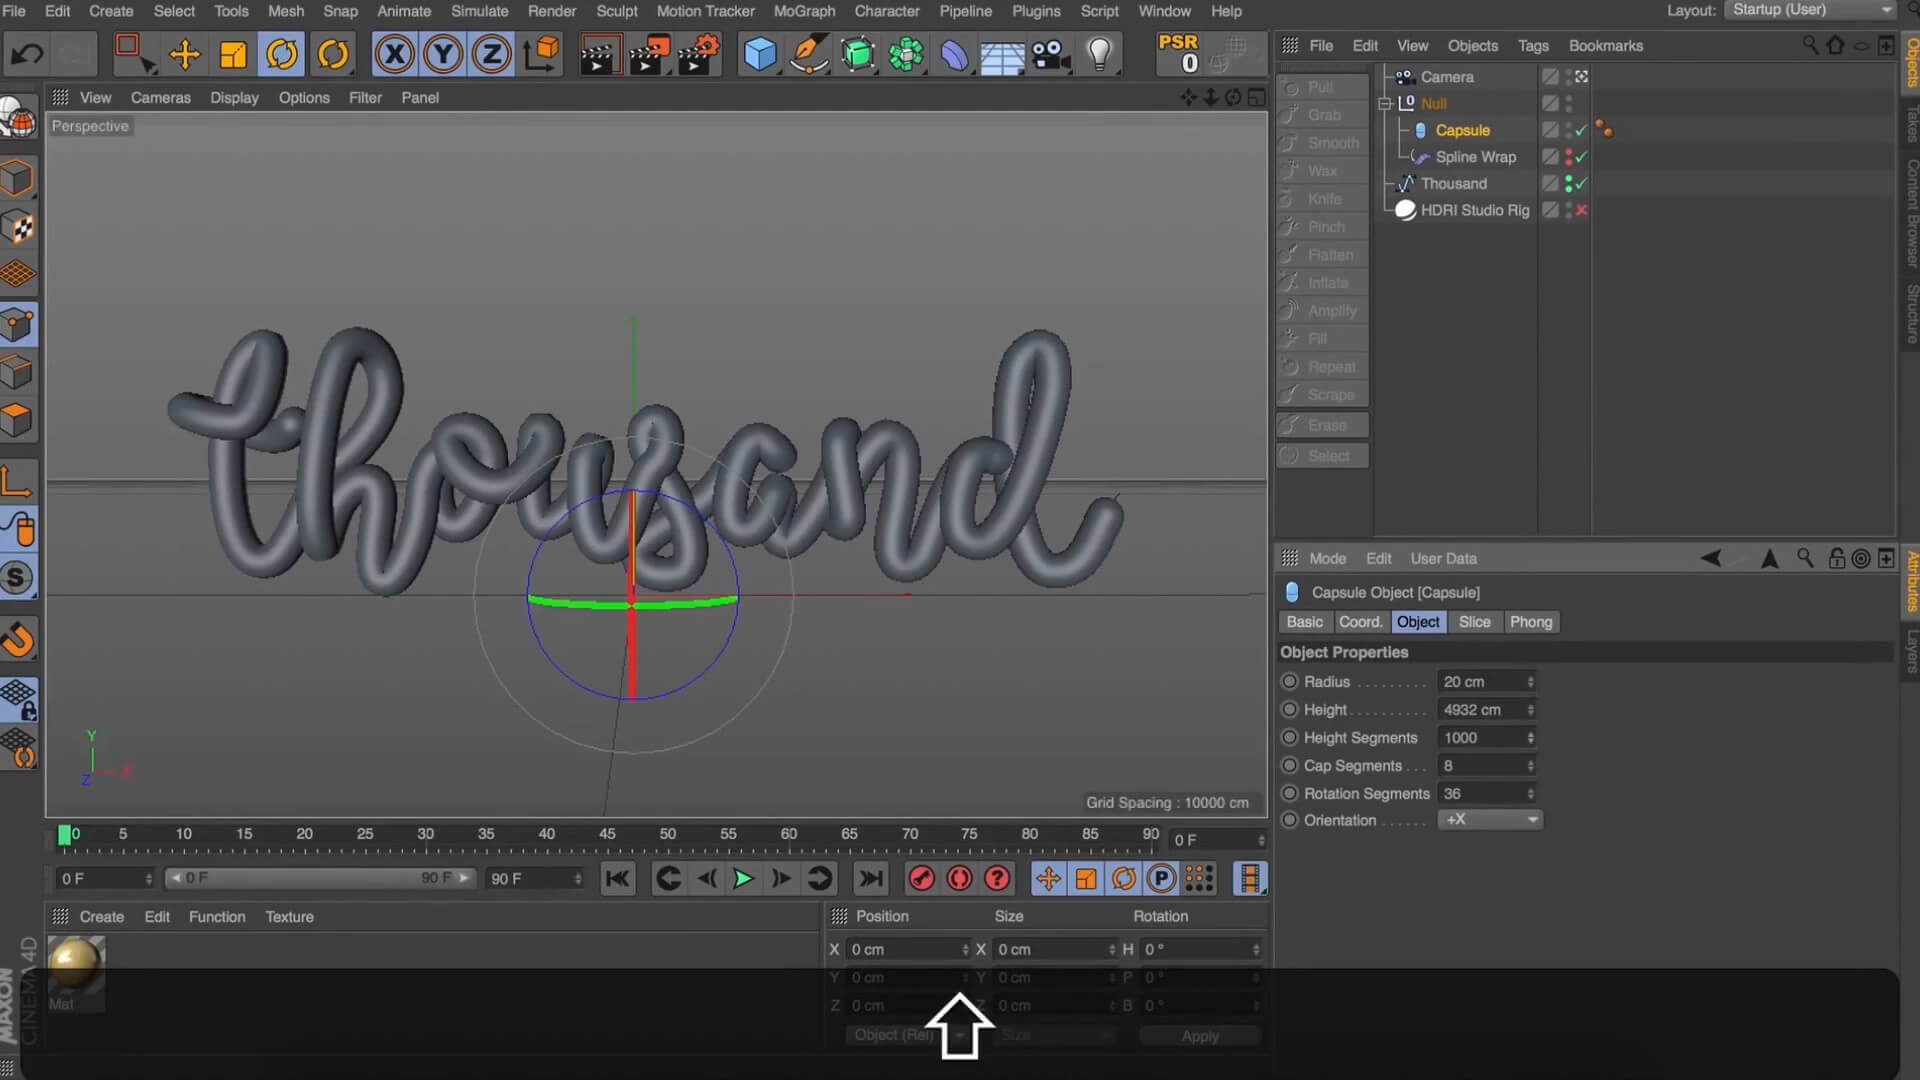This screenshot has height=1080, width=1920.
Task: Select the Move tool in toolbar
Action: (x=184, y=54)
